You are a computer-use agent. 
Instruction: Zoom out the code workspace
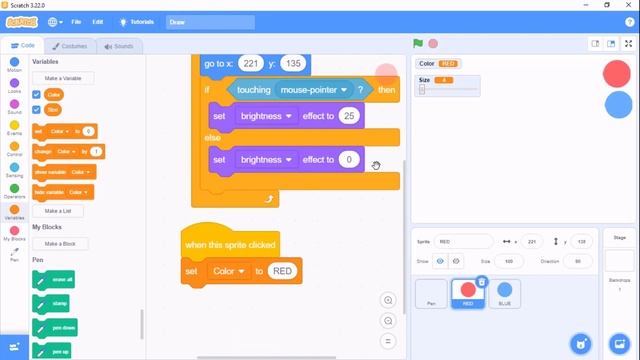point(388,321)
